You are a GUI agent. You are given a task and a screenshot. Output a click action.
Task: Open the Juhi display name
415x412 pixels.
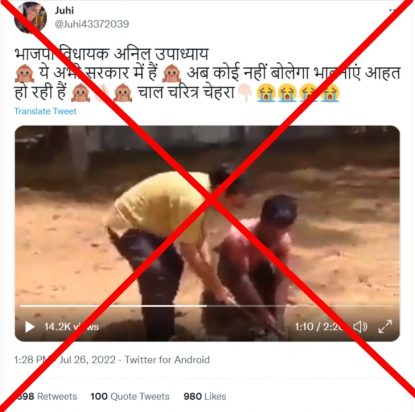pos(64,10)
